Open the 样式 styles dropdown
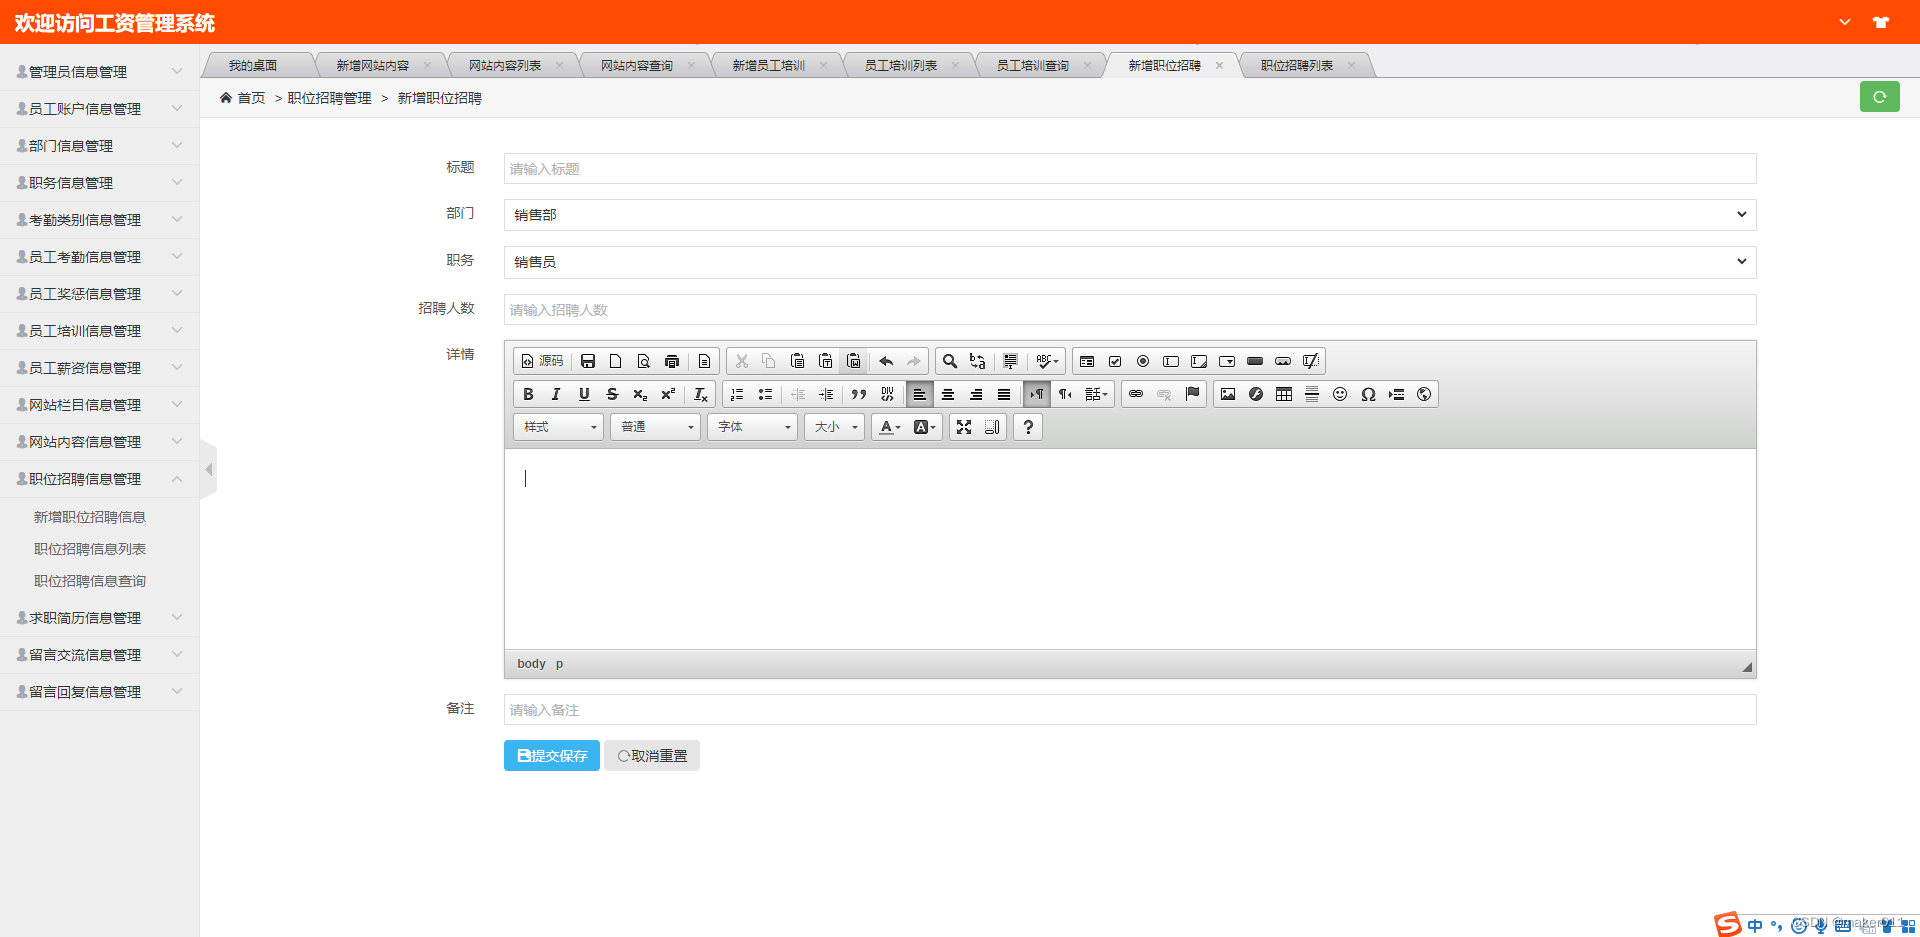Image resolution: width=1920 pixels, height=937 pixels. (559, 427)
